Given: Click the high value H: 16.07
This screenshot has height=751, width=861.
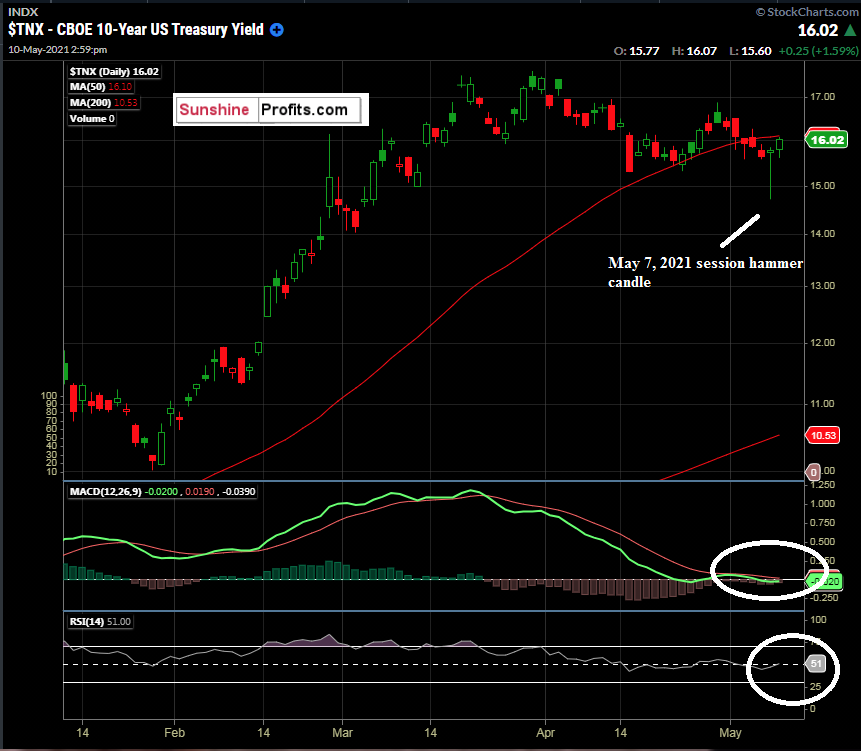Looking at the screenshot, I should pos(694,51).
